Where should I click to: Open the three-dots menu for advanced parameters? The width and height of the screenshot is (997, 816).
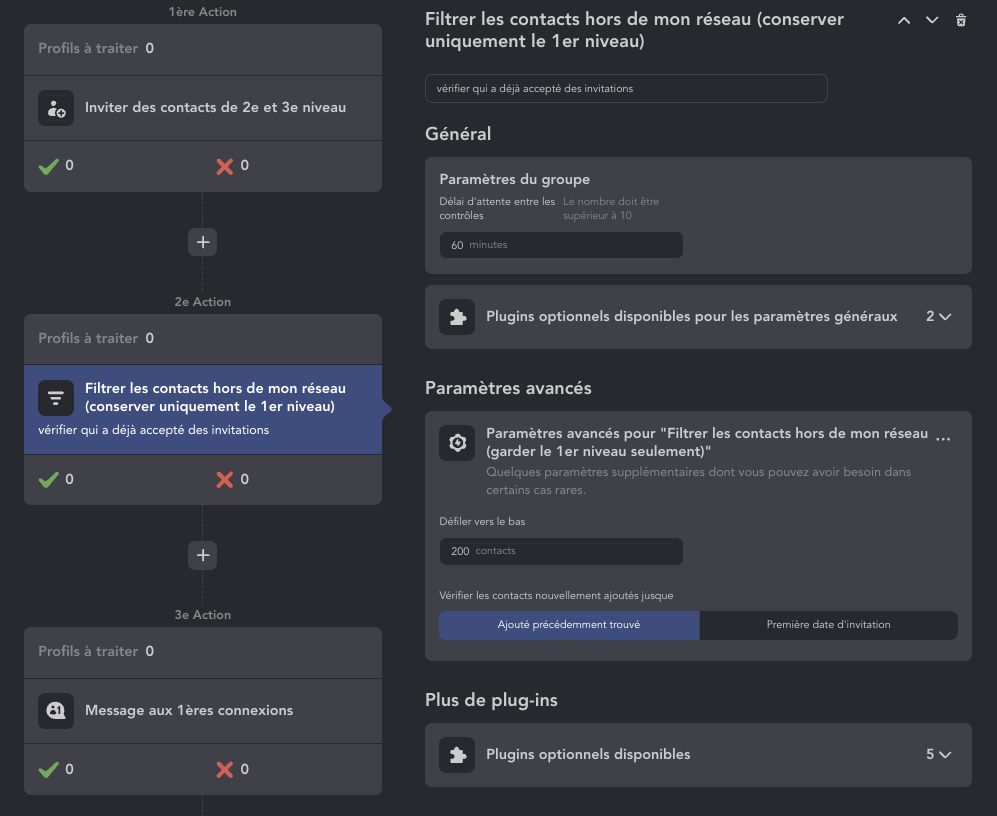coord(943,438)
